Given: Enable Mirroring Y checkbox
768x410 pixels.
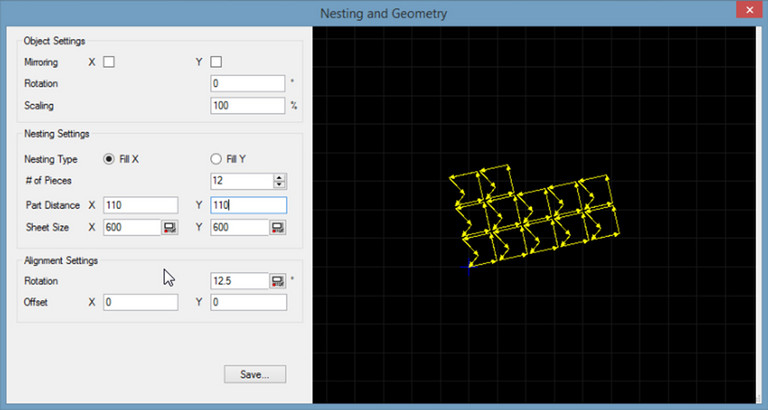Looking at the screenshot, I should [216, 62].
